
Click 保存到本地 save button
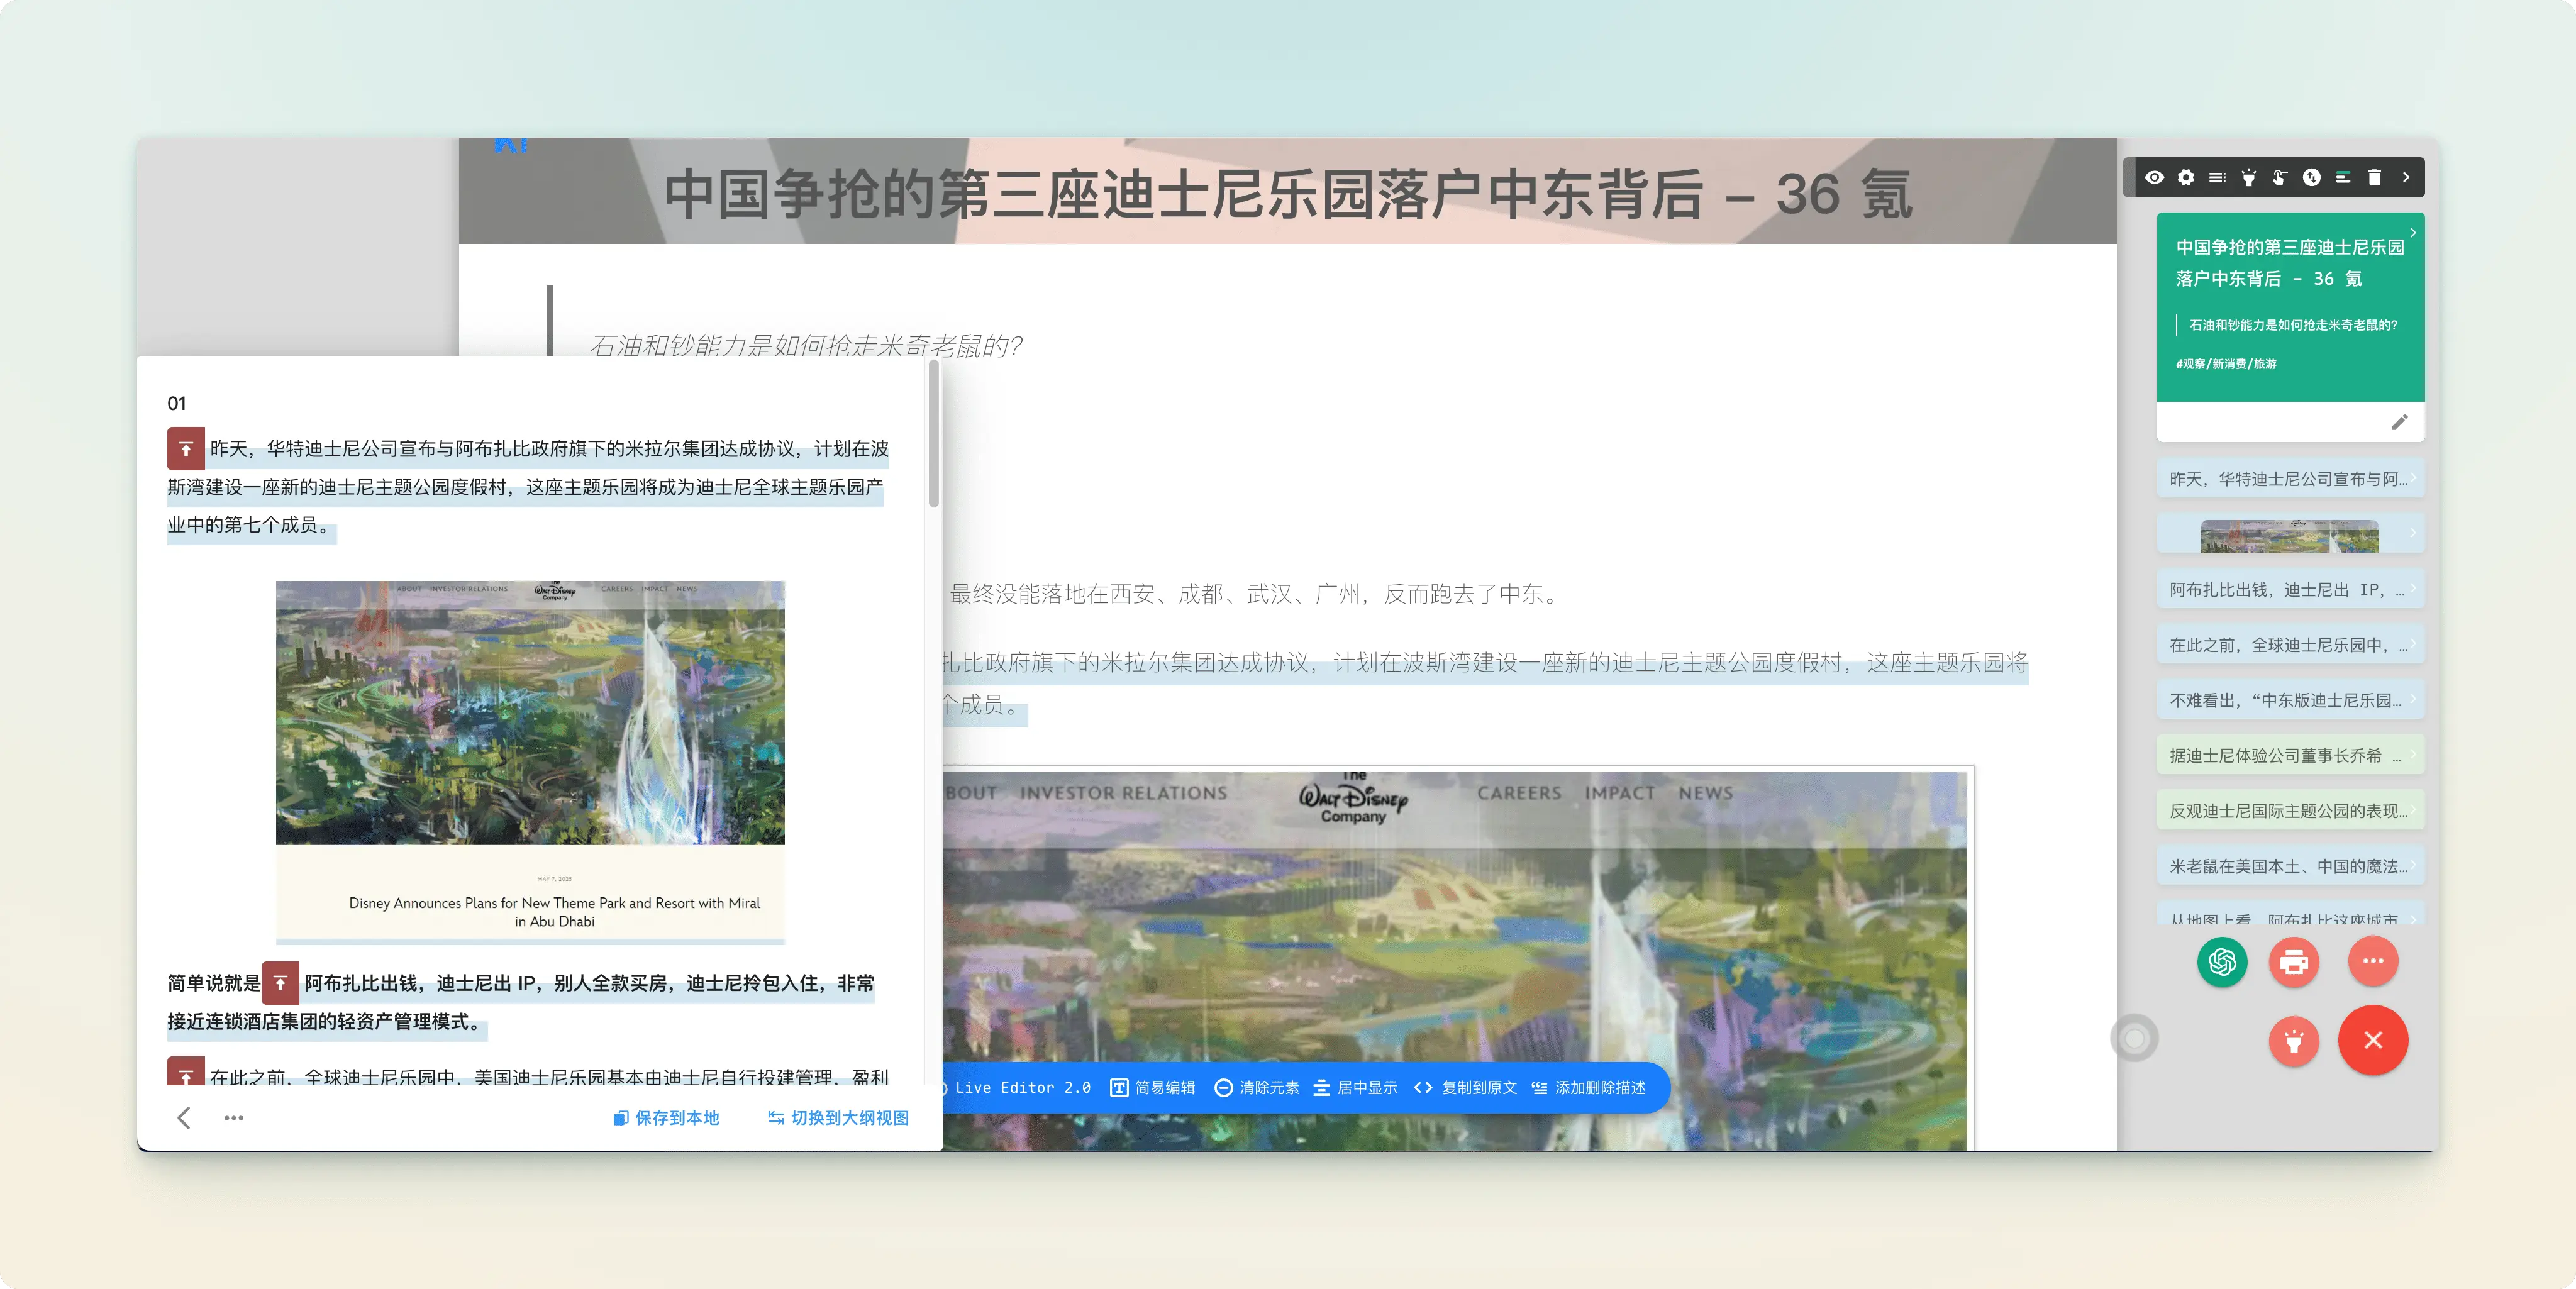click(666, 1118)
